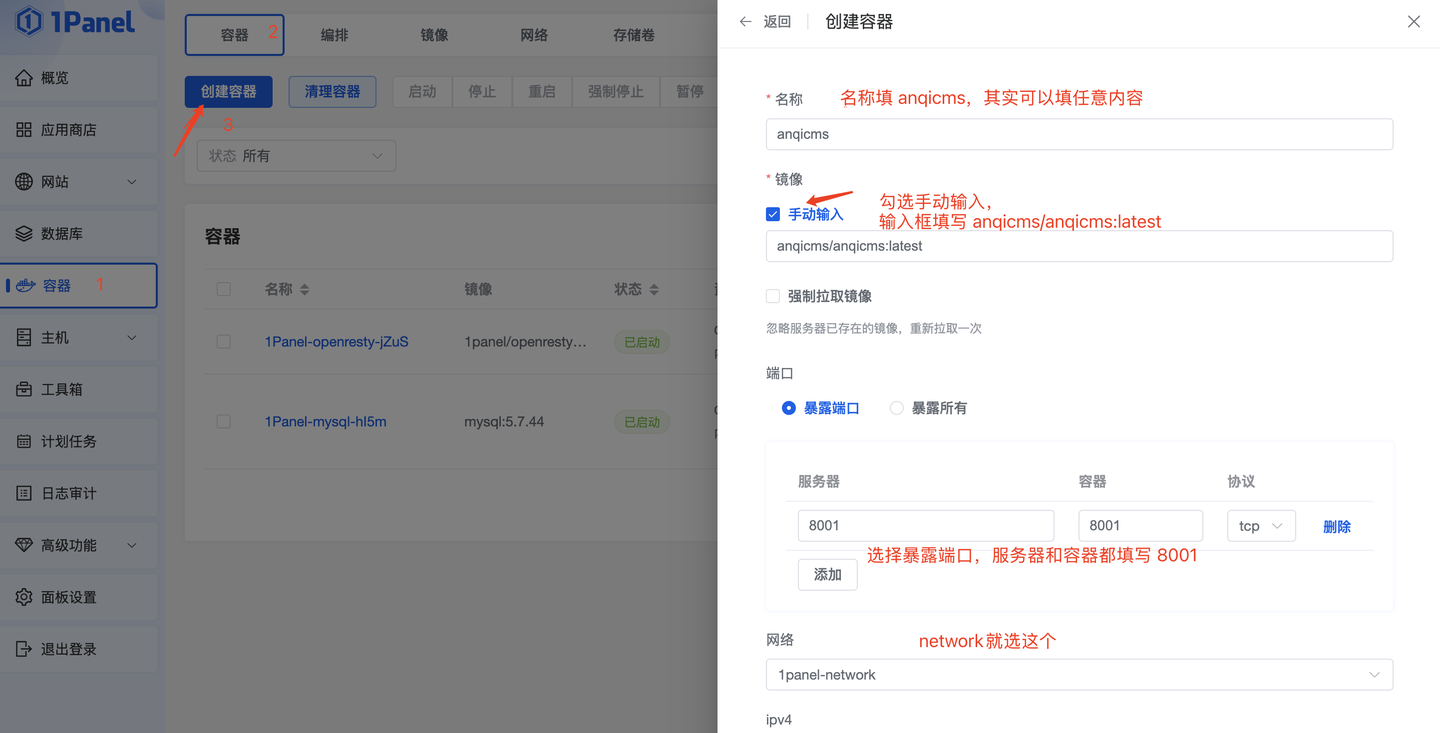The height and width of the screenshot is (733, 1440).
Task: Click 已启动 status of 1Panel-openresty-jZuS
Action: pyautogui.click(x=642, y=342)
